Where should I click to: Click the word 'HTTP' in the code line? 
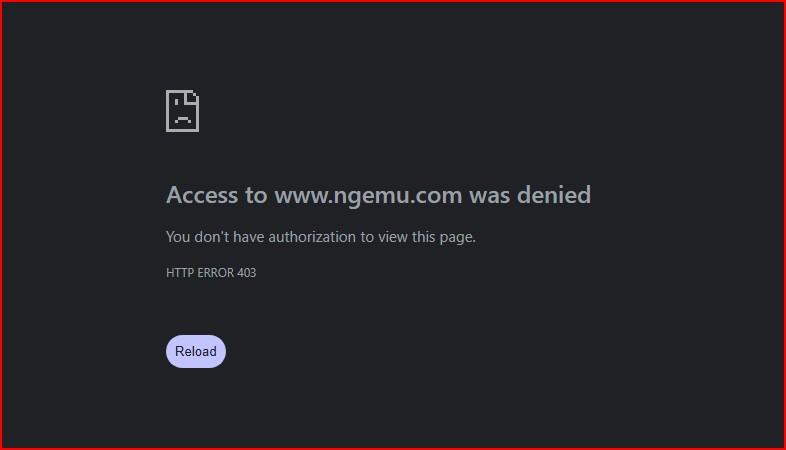pos(180,273)
